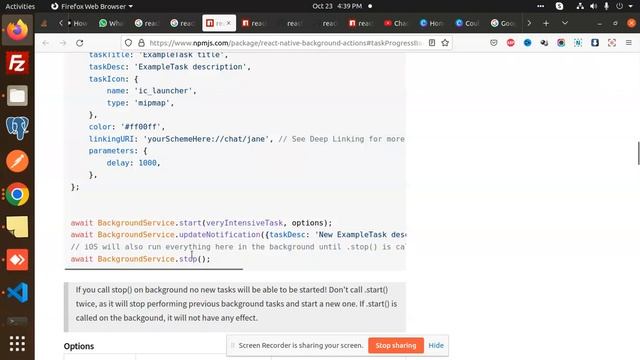Open a new browser tab

click(546, 23)
